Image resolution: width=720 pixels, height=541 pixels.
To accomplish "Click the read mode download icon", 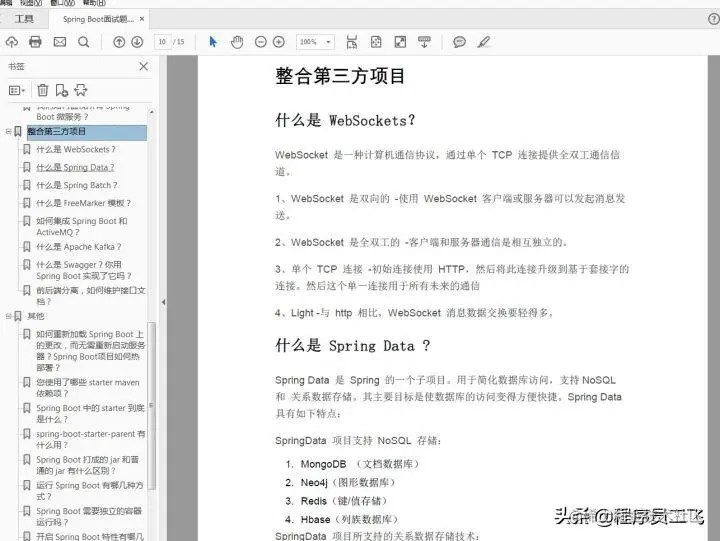I will point(424,42).
